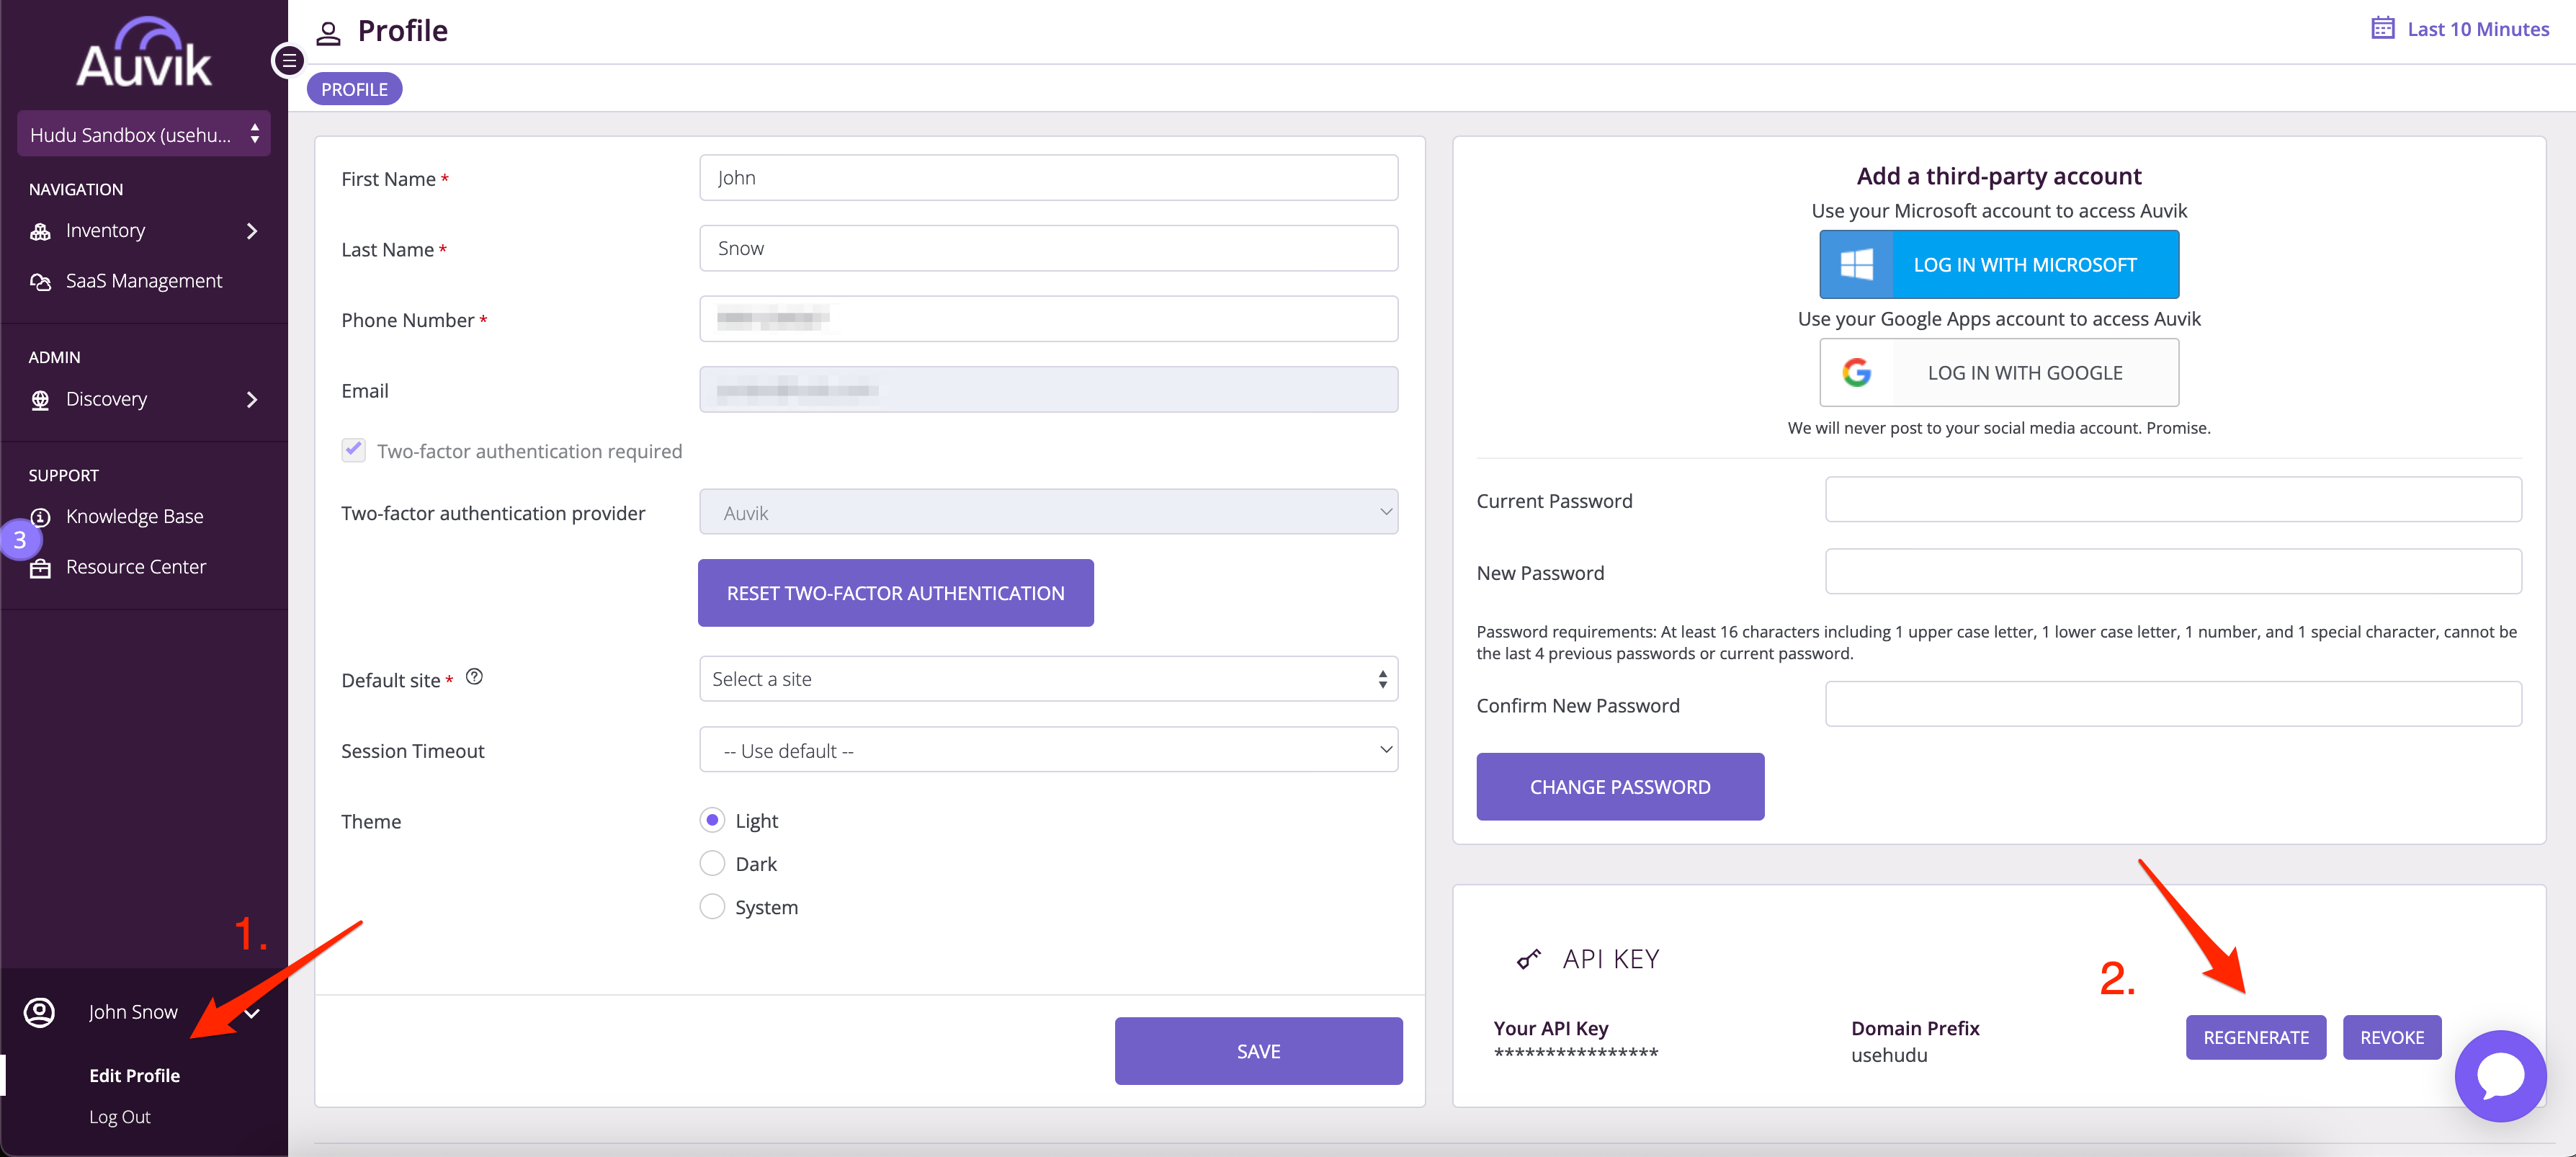The width and height of the screenshot is (2576, 1157).
Task: Focus the New Password field
Action: point(2173,572)
